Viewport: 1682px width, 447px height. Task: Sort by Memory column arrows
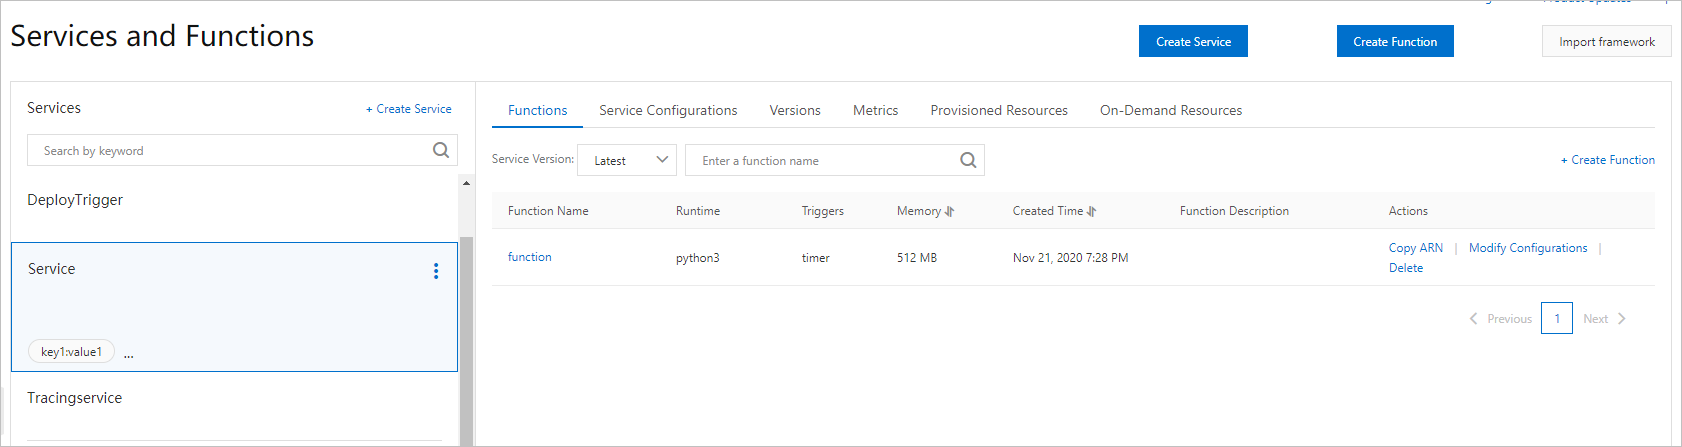tap(950, 211)
